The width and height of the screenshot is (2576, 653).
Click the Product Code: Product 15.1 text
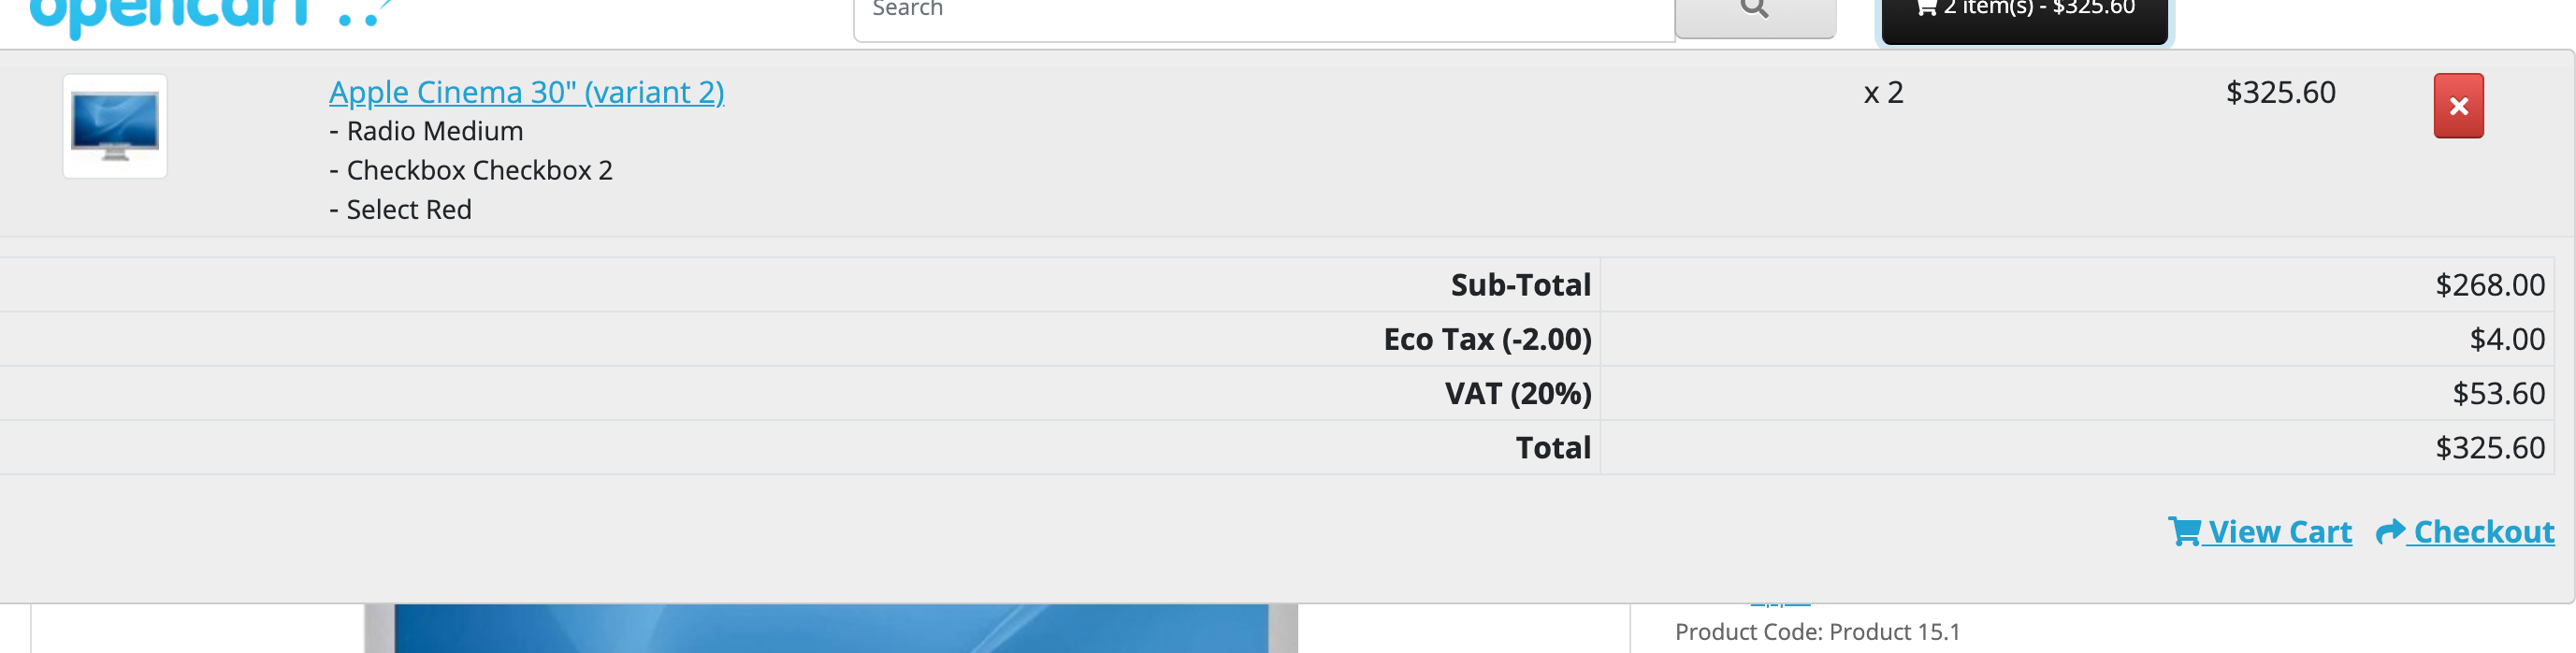click(1816, 632)
